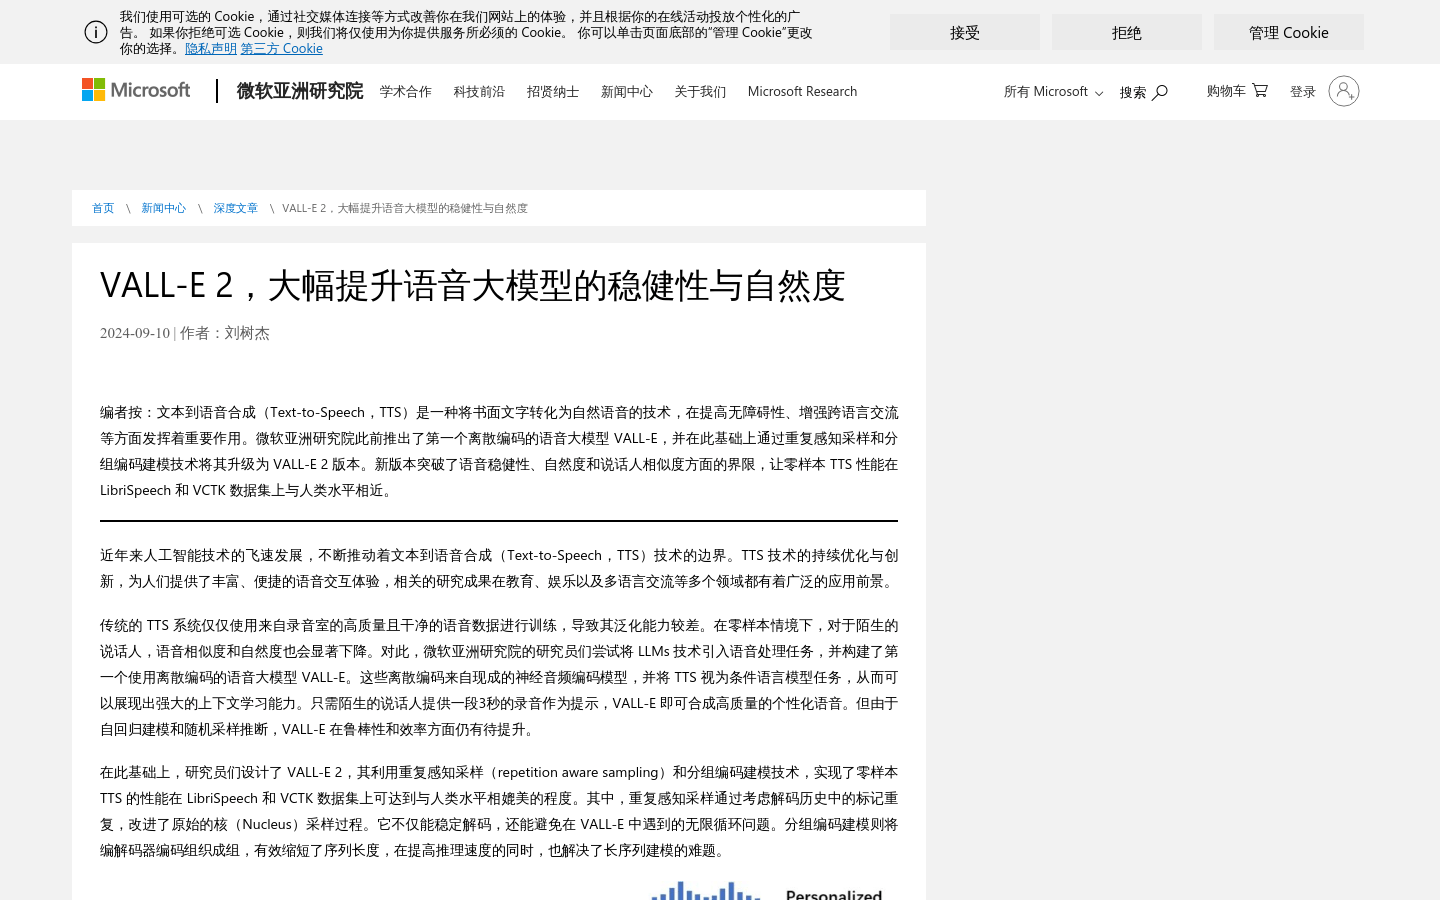1440x900 pixels.
Task: Click the paragraph starting with 传统的 TTS
Action: point(499,677)
